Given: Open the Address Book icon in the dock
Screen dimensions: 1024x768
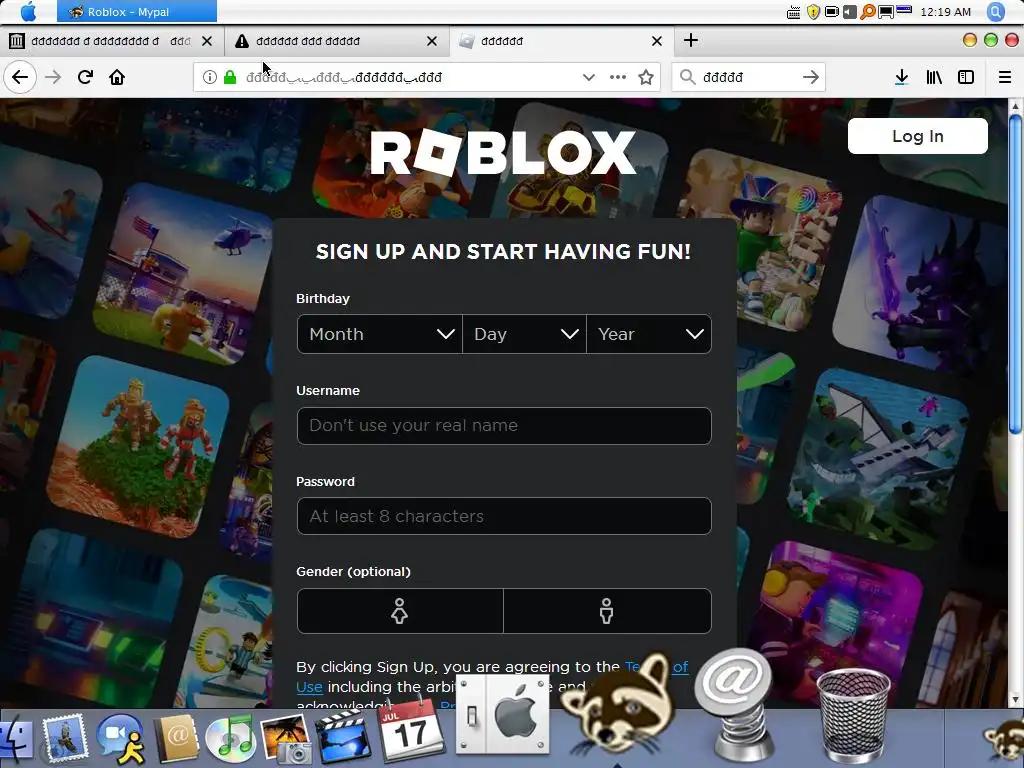Looking at the screenshot, I should point(176,738).
